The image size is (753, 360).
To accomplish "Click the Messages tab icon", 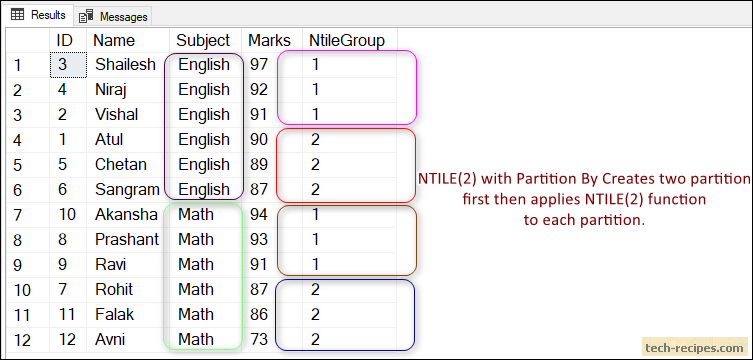I will (x=86, y=17).
